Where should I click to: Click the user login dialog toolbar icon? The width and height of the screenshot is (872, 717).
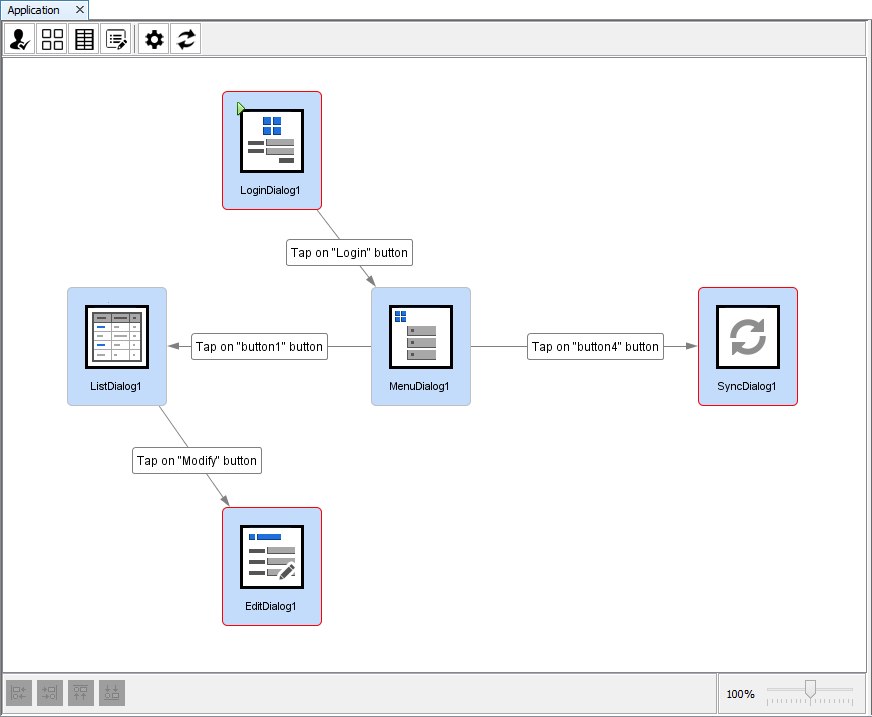[20, 39]
